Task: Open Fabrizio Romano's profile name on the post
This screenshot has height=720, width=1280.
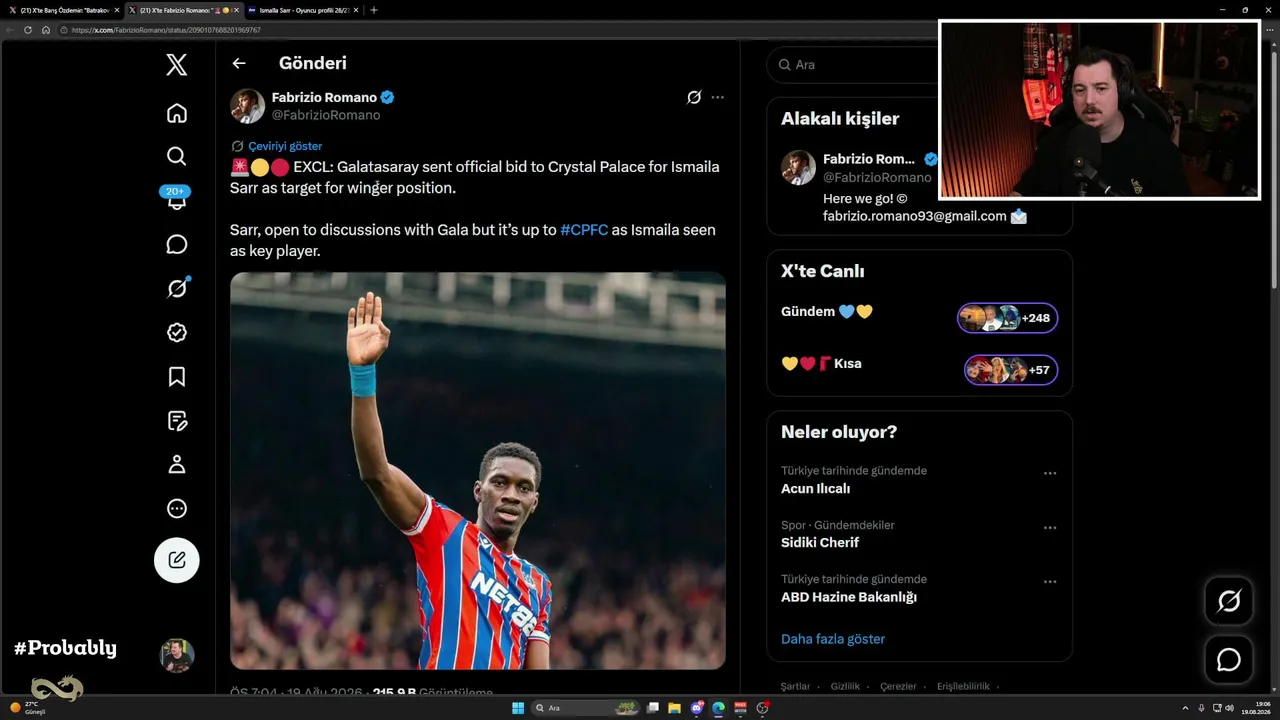Action: pyautogui.click(x=324, y=97)
